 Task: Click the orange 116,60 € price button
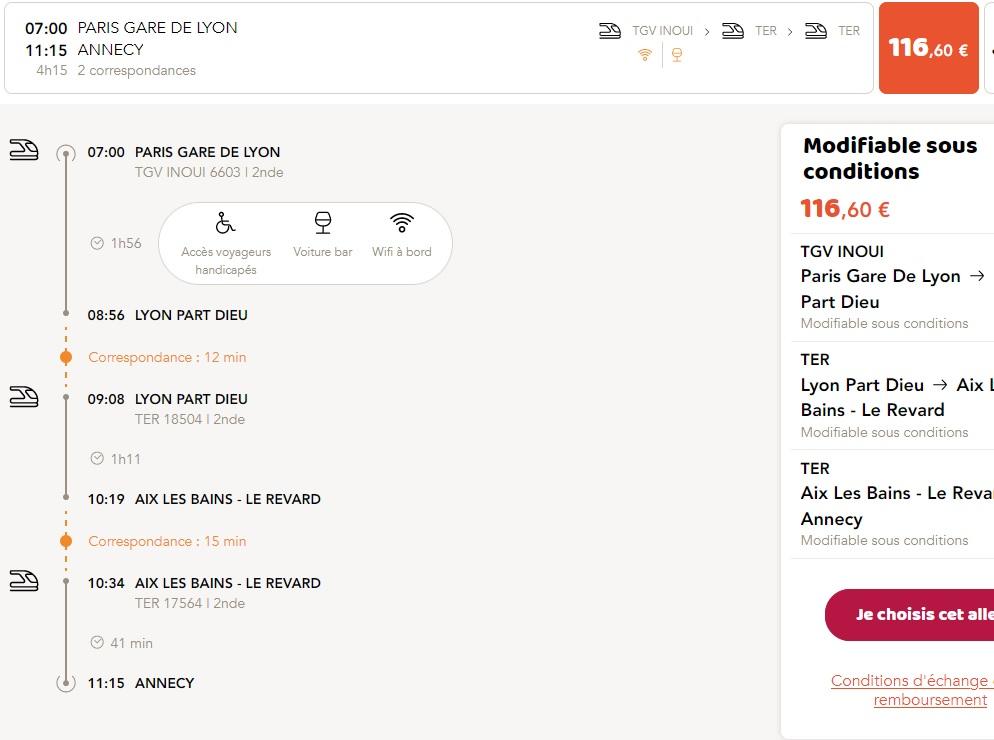tap(929, 48)
